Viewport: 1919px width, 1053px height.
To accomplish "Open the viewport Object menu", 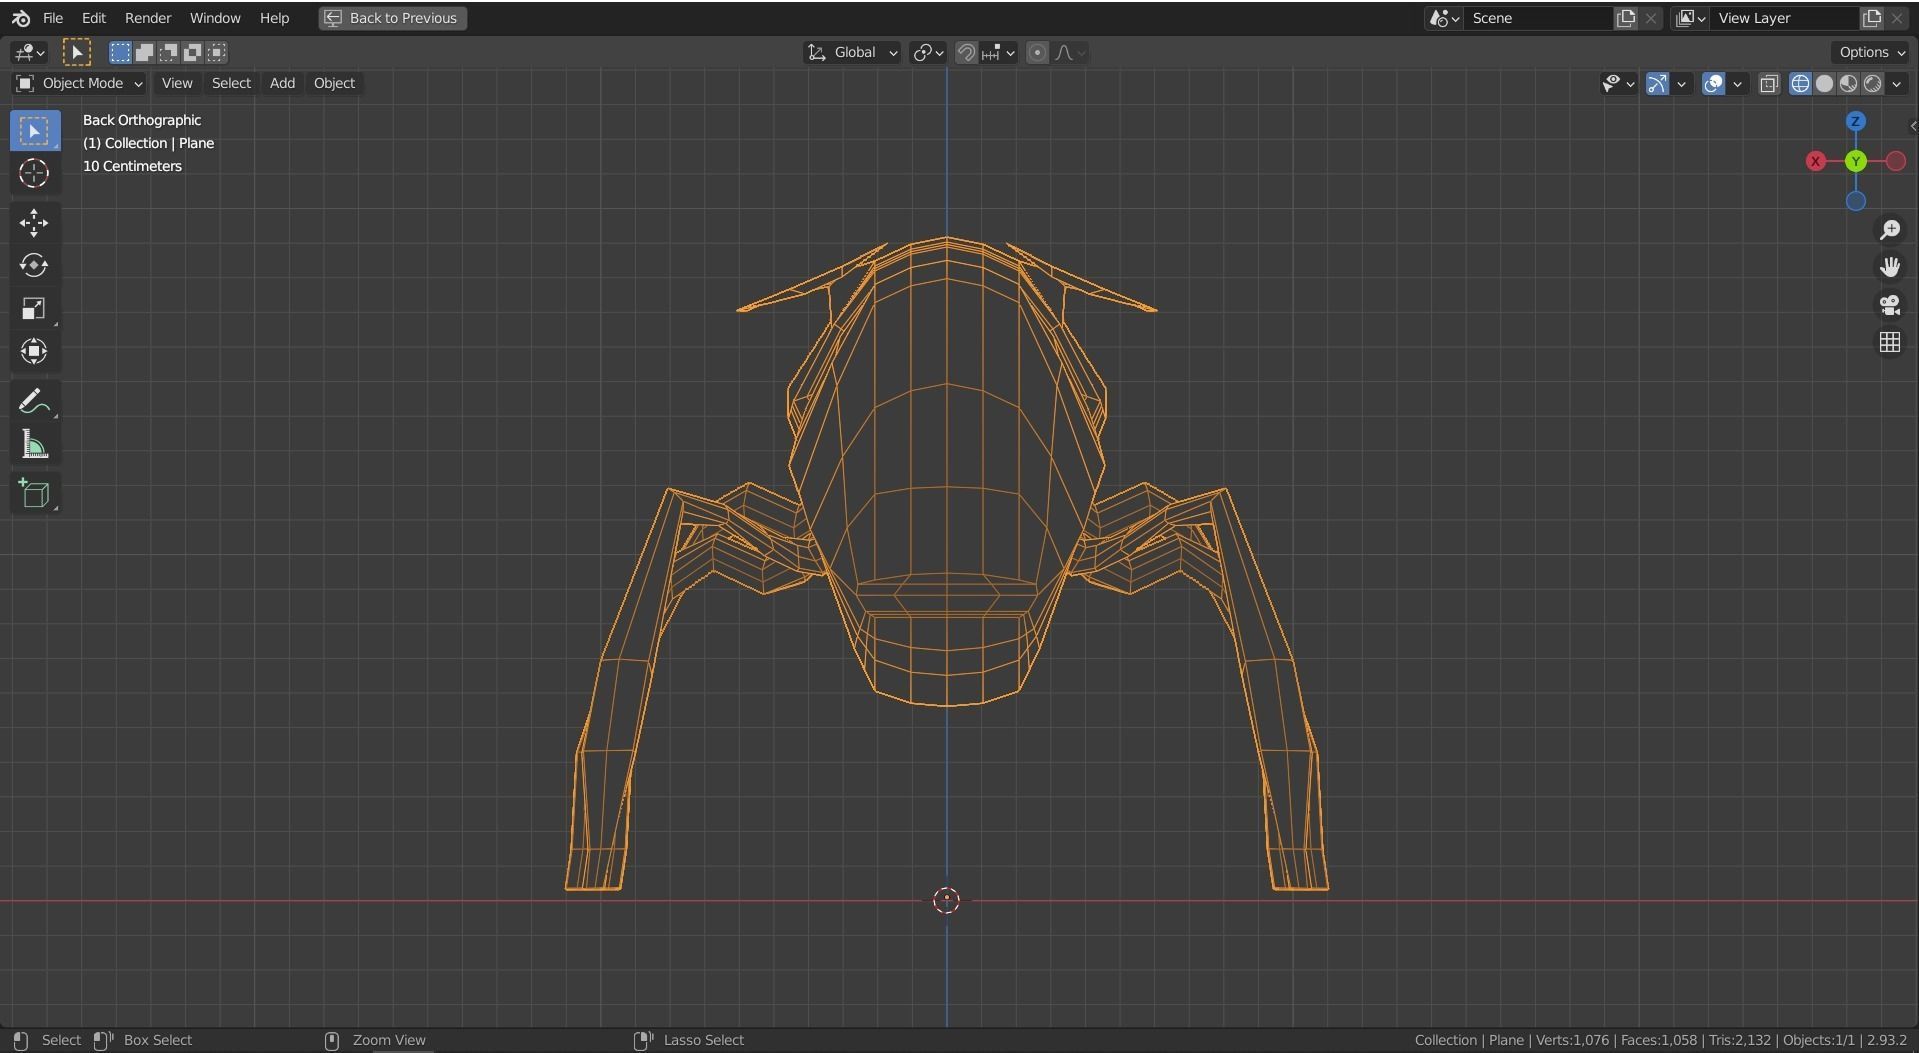I will point(334,83).
